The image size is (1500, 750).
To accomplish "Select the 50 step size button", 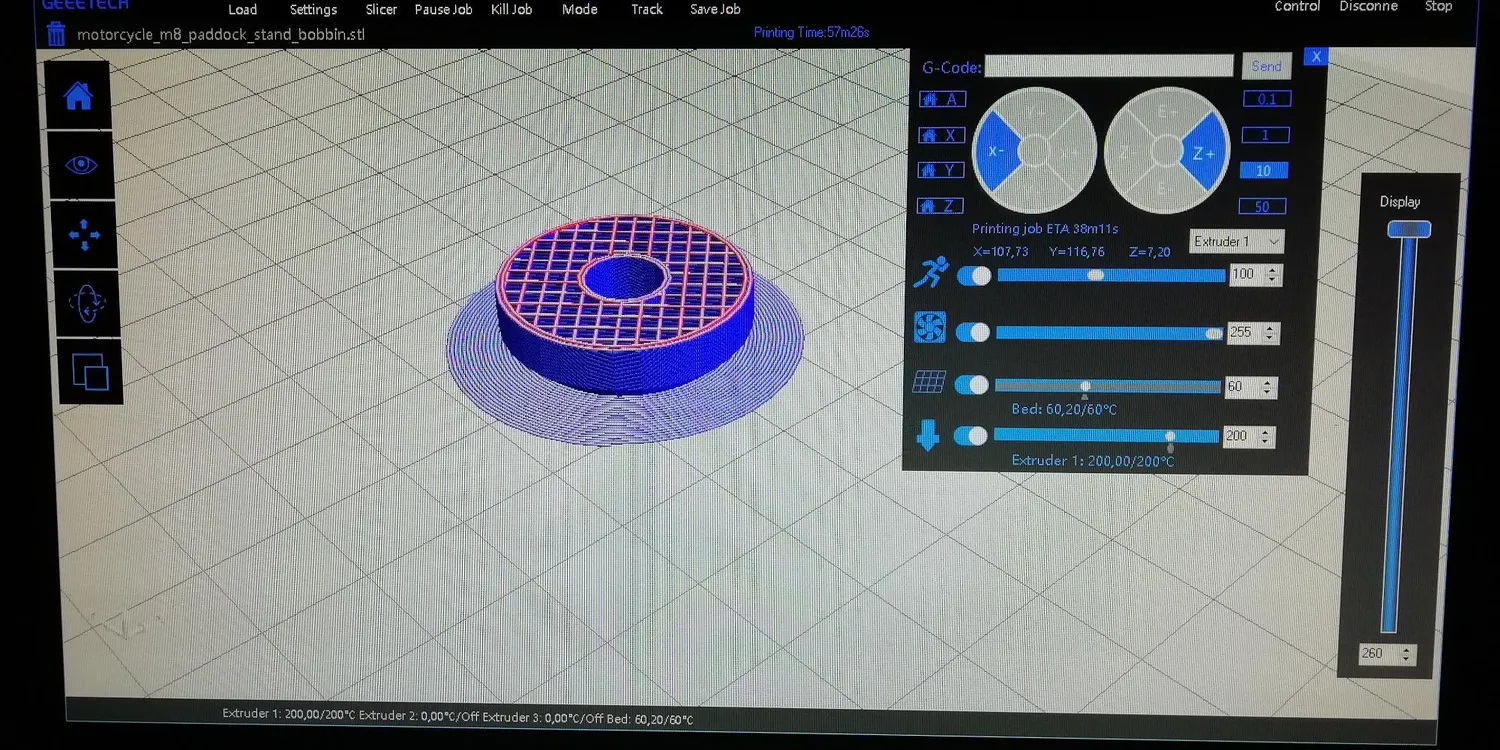I will coord(1262,207).
